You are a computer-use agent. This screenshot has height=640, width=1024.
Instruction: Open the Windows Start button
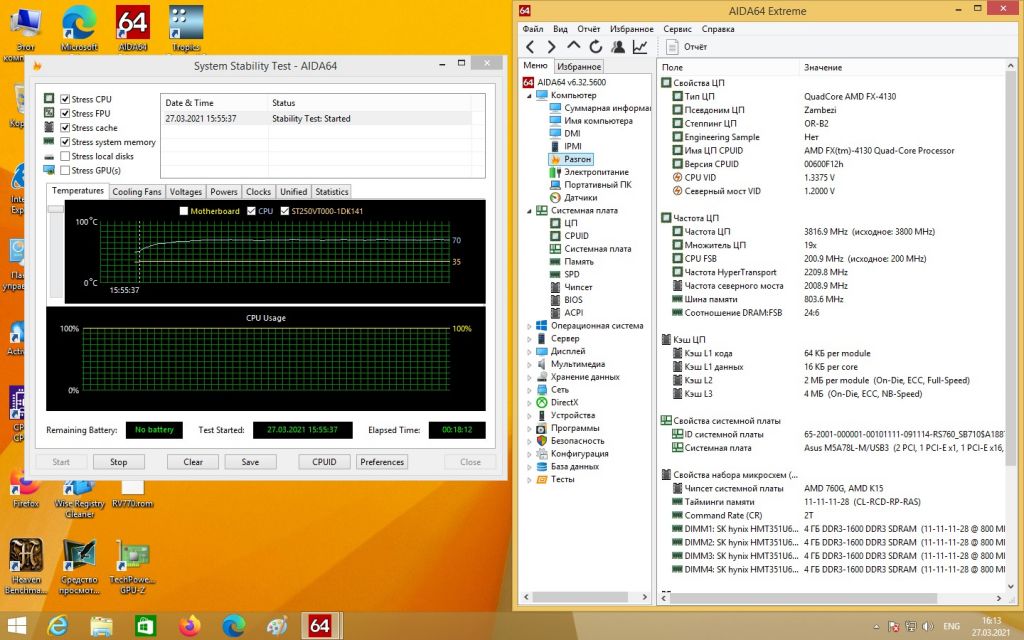[x=16, y=626]
